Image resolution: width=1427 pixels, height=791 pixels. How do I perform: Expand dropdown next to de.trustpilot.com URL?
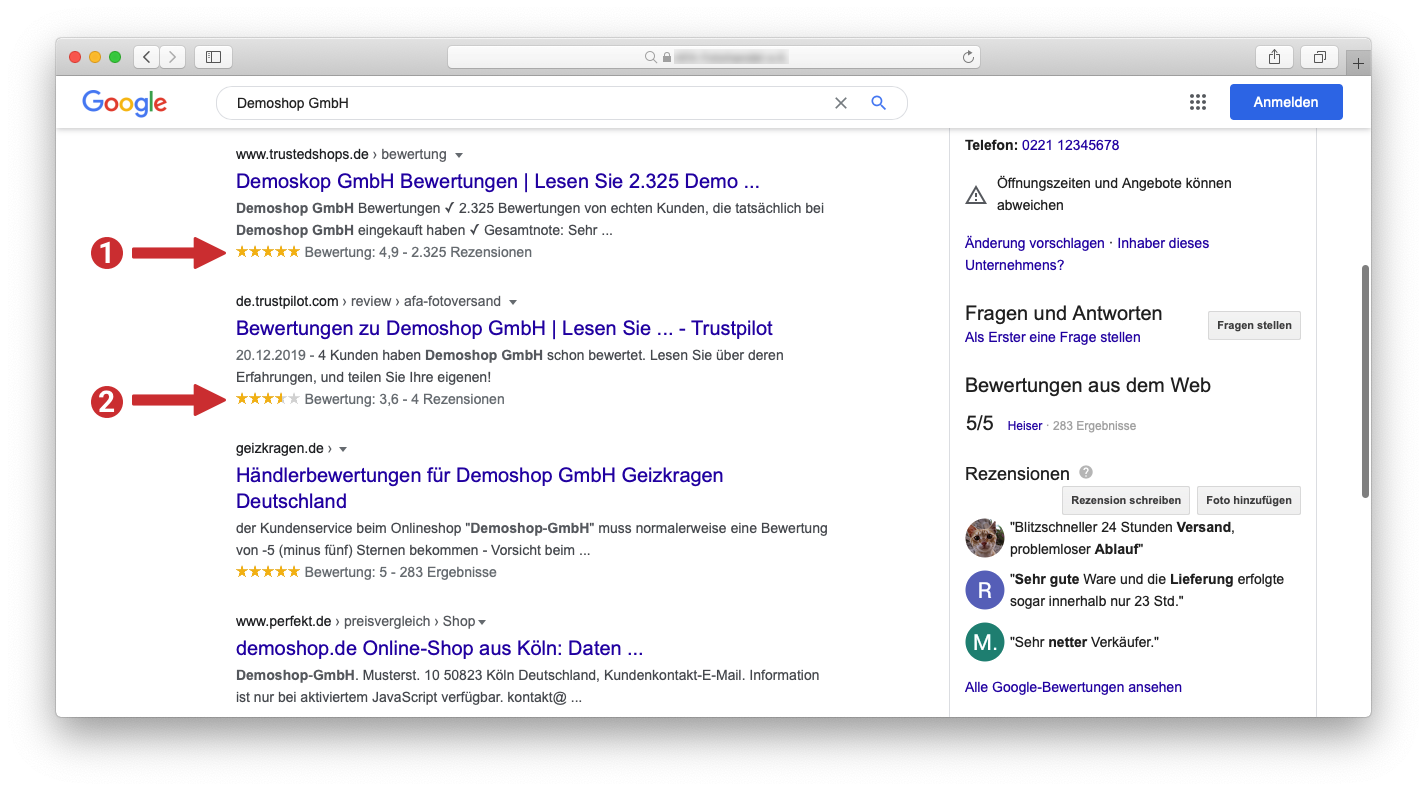coord(512,302)
